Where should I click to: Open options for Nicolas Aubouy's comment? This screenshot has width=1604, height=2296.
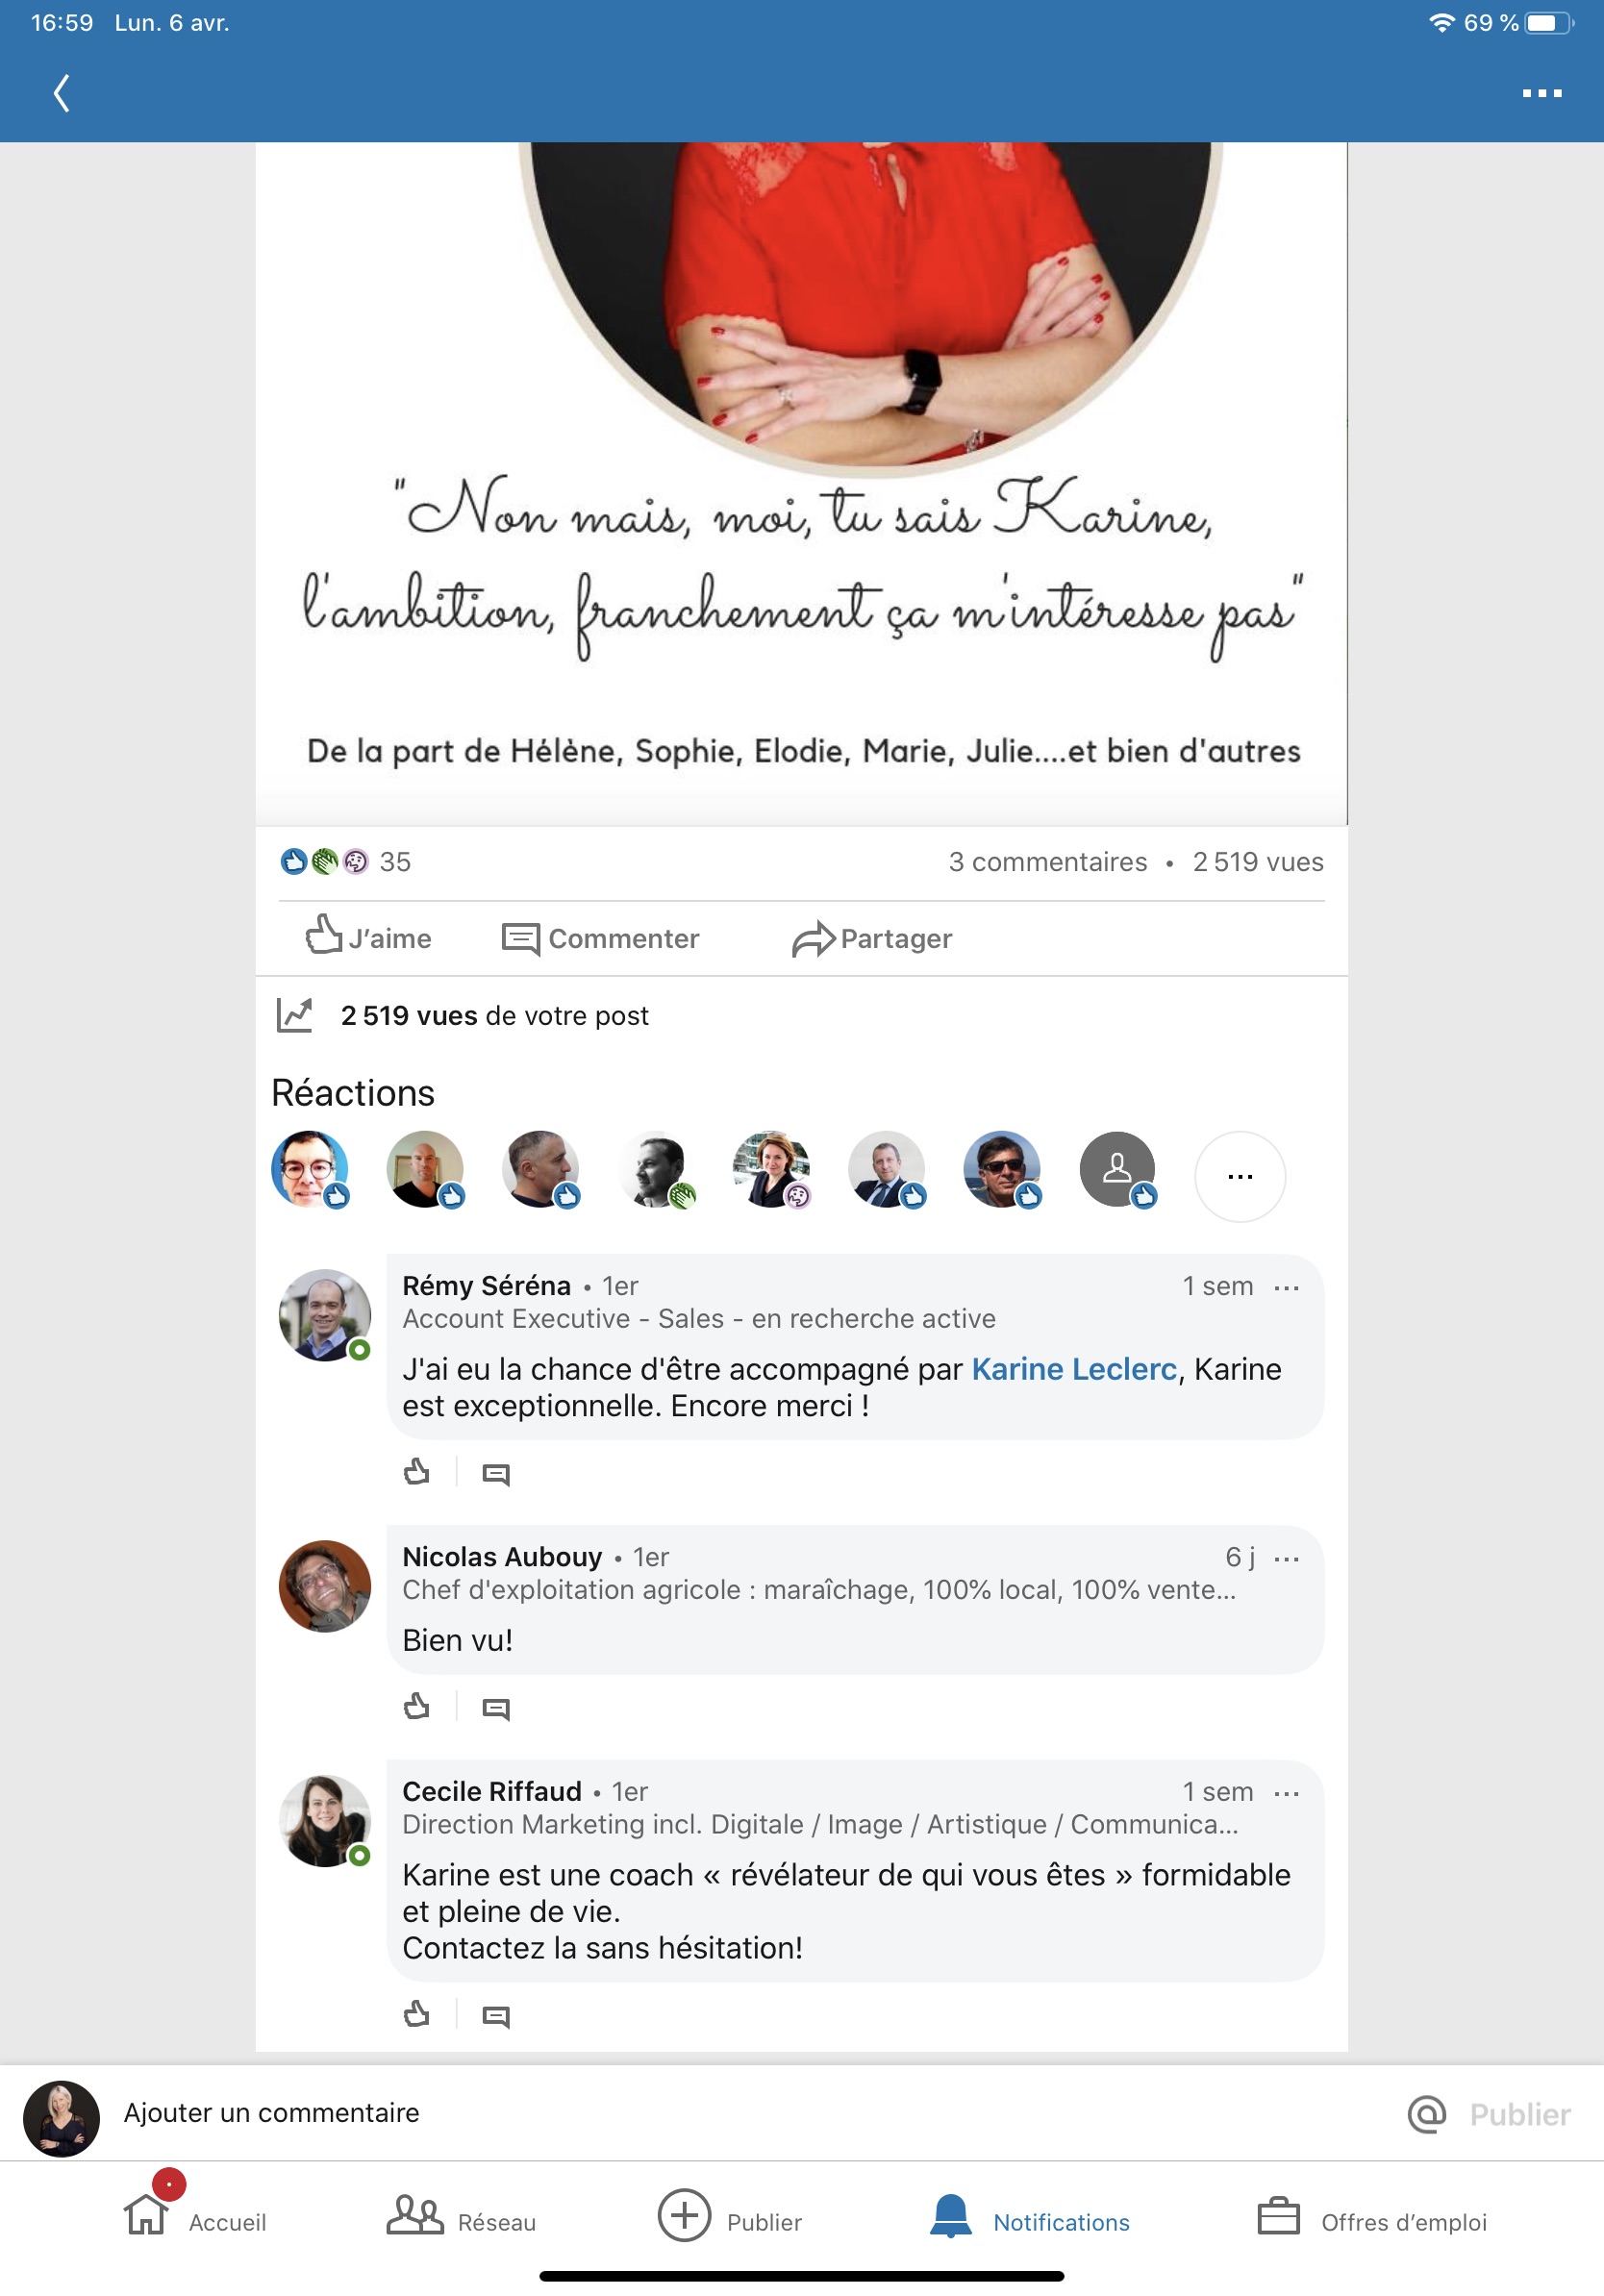(x=1287, y=1558)
